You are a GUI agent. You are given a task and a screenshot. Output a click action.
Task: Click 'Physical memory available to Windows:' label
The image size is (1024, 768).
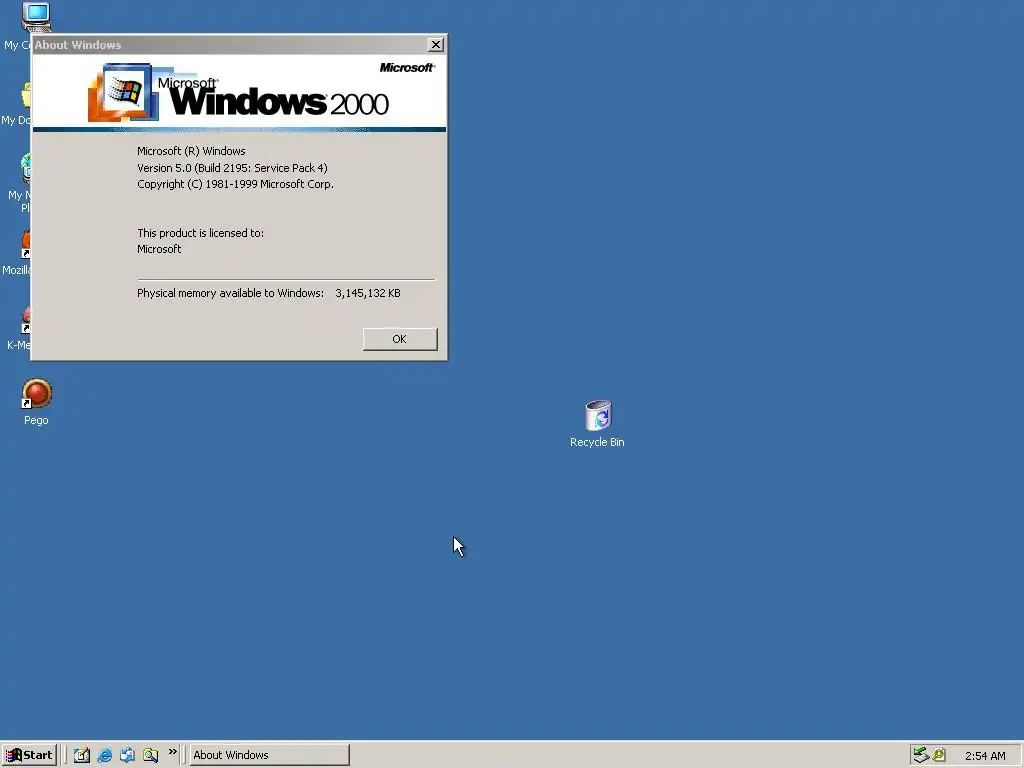click(x=231, y=293)
